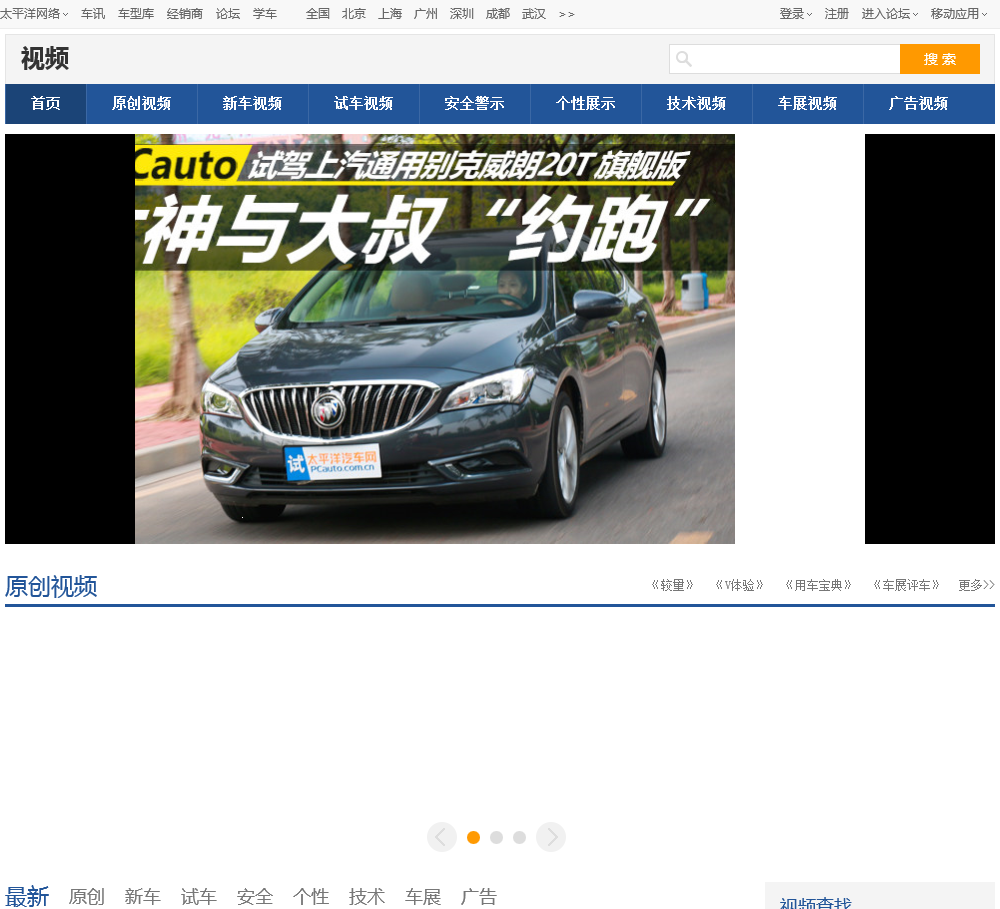The image size is (1000, 909).
Task: Focus the video search input field
Action: click(x=784, y=59)
